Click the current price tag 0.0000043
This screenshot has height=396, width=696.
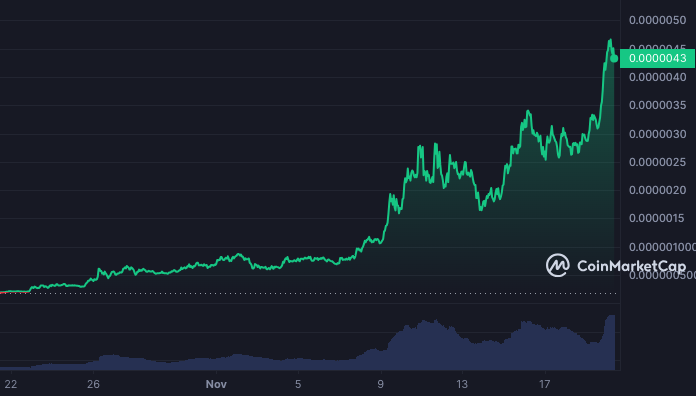point(657,59)
